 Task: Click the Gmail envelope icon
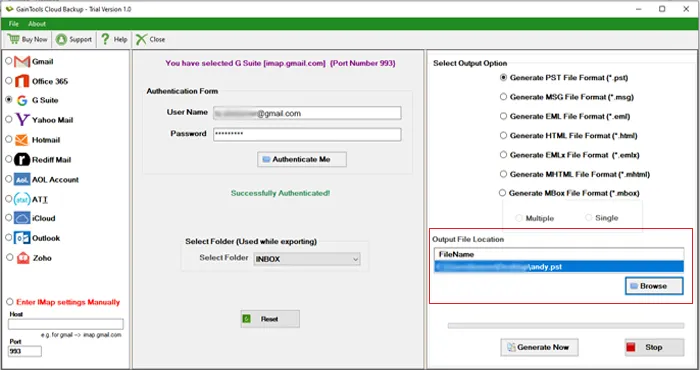22,62
